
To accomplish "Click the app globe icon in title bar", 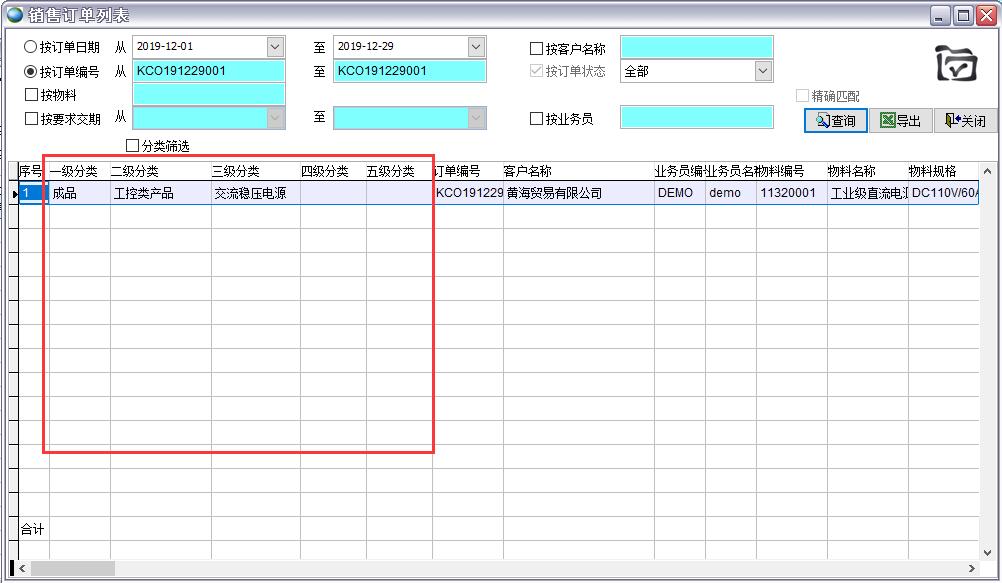I will click(x=15, y=15).
